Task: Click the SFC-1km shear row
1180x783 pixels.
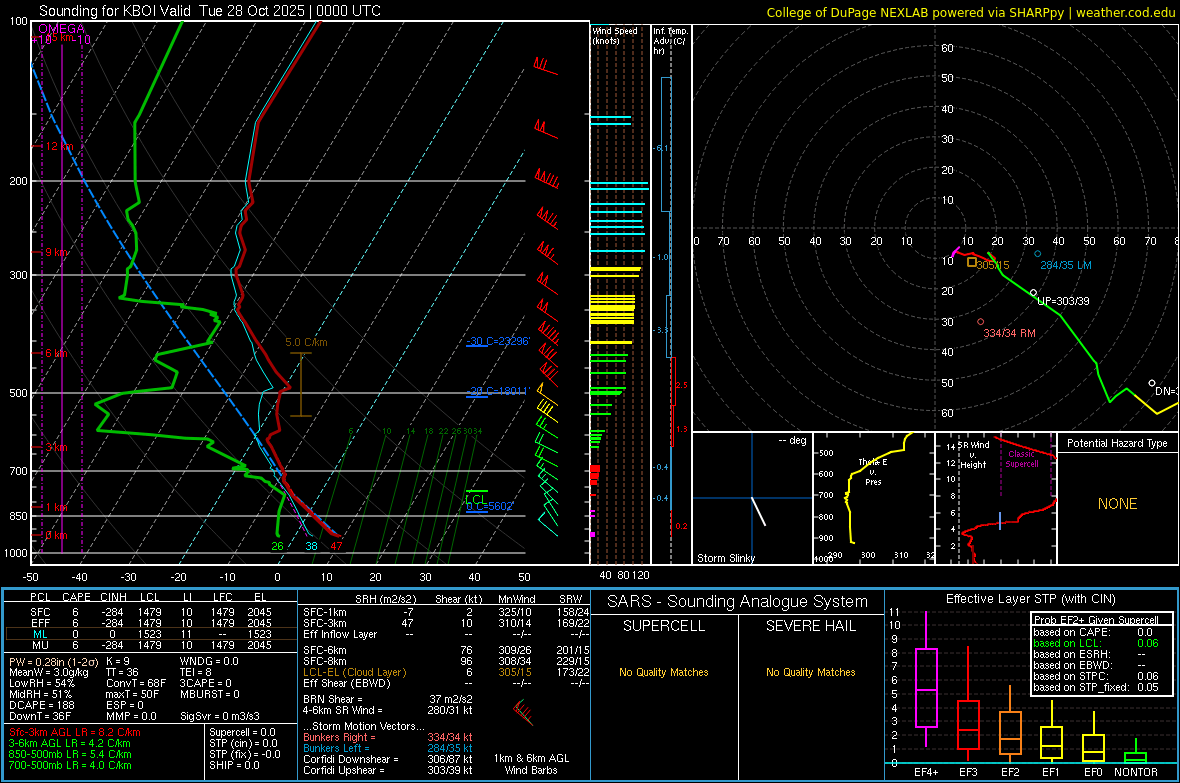Action: click(x=446, y=612)
